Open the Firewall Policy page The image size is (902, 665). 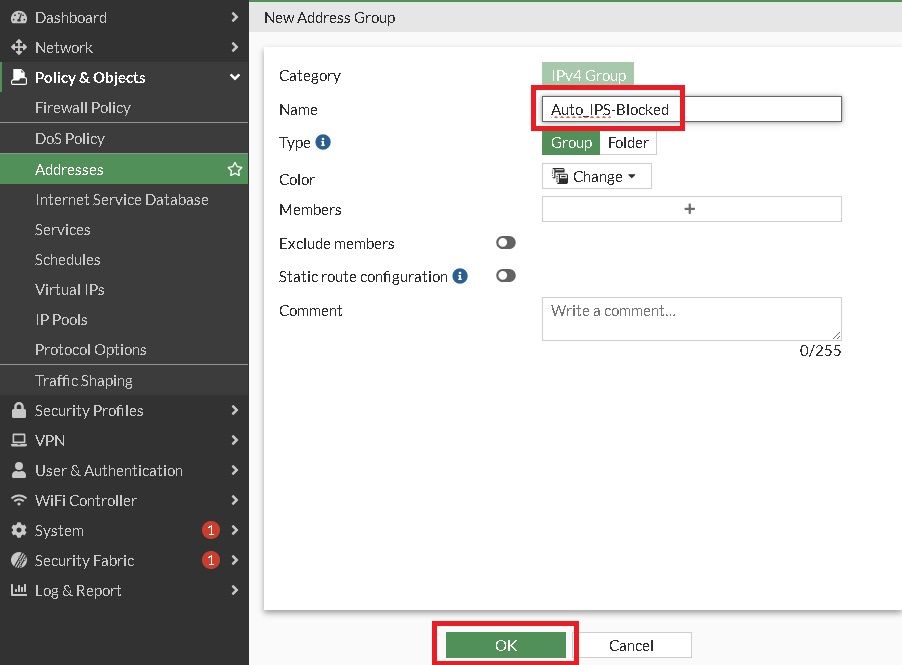[x=83, y=107]
